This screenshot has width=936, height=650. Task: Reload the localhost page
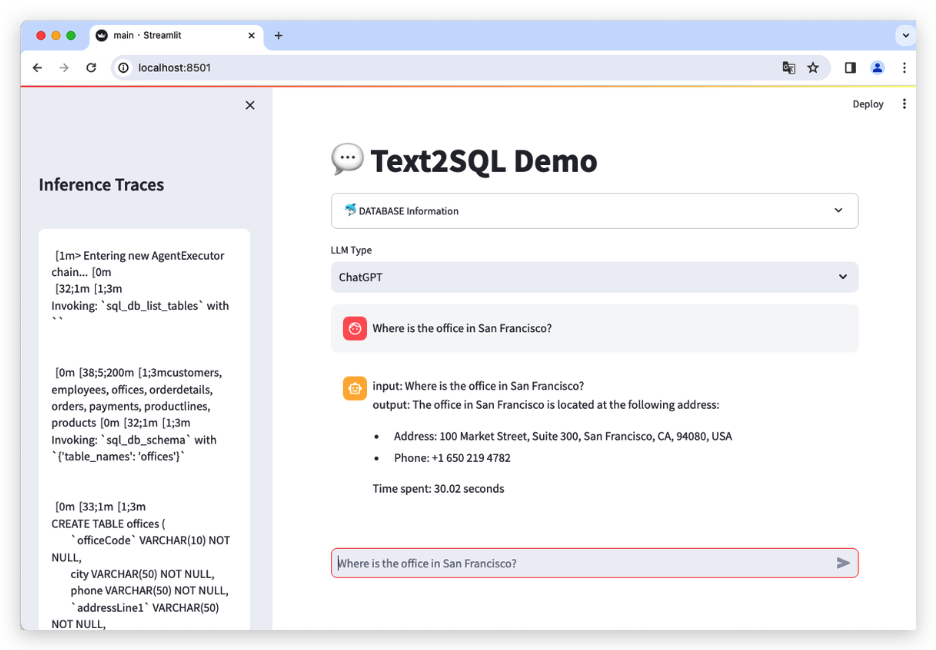(x=91, y=68)
